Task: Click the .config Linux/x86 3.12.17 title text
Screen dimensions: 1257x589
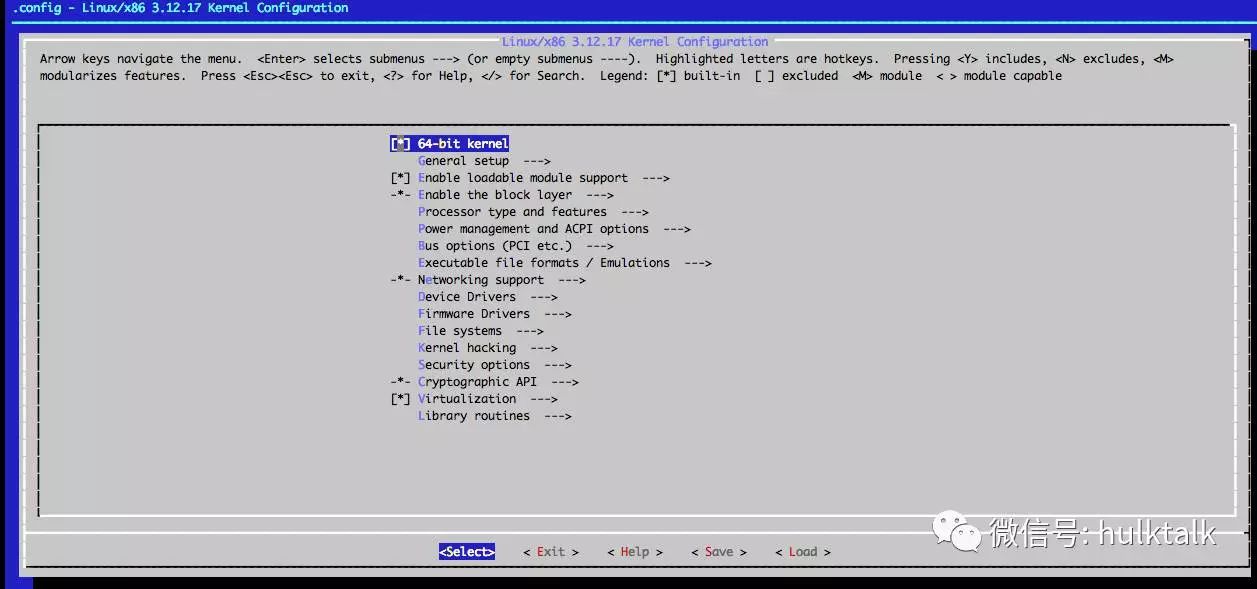Action: click(x=180, y=8)
